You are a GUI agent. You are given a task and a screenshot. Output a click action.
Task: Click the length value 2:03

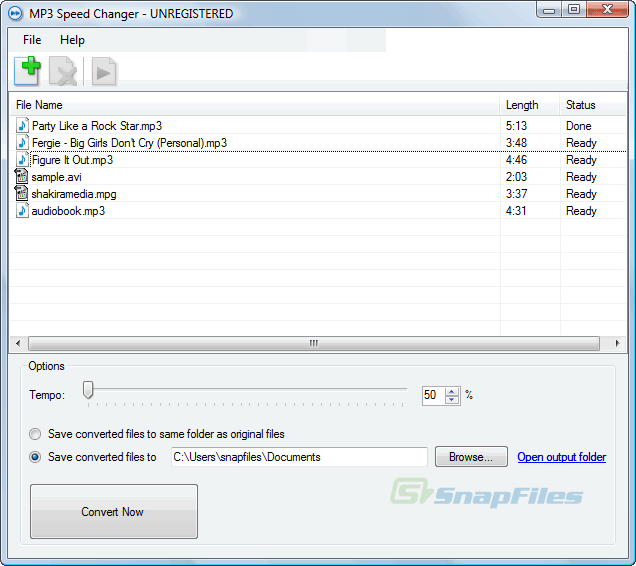(516, 177)
